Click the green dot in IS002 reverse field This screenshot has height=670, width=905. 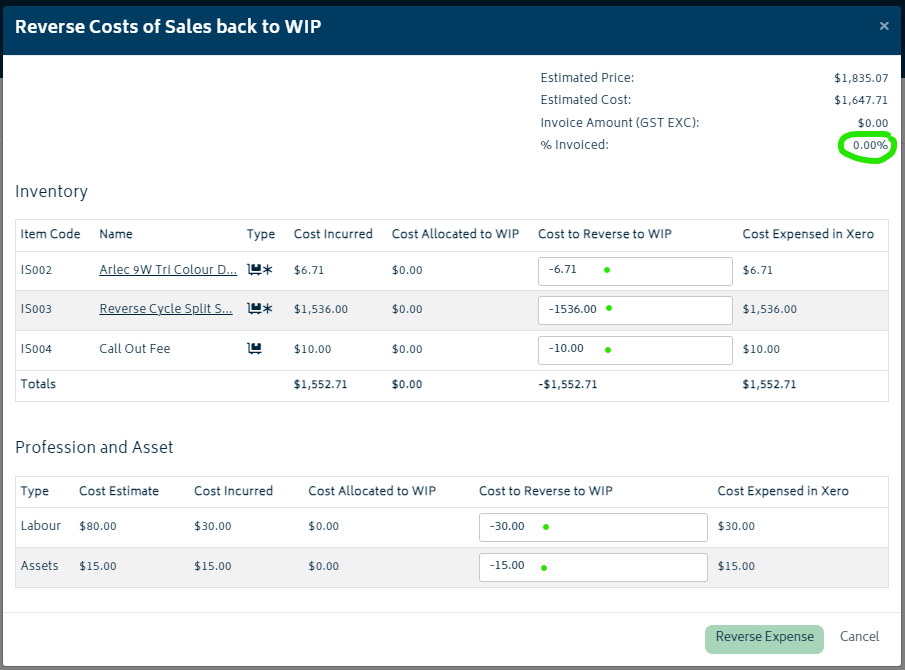(607, 270)
